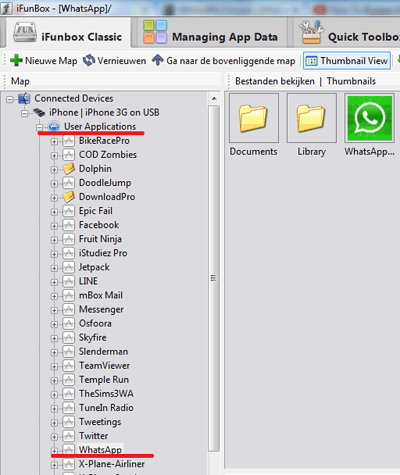
Task: Click the COD Zombies app icon
Action: click(x=68, y=155)
